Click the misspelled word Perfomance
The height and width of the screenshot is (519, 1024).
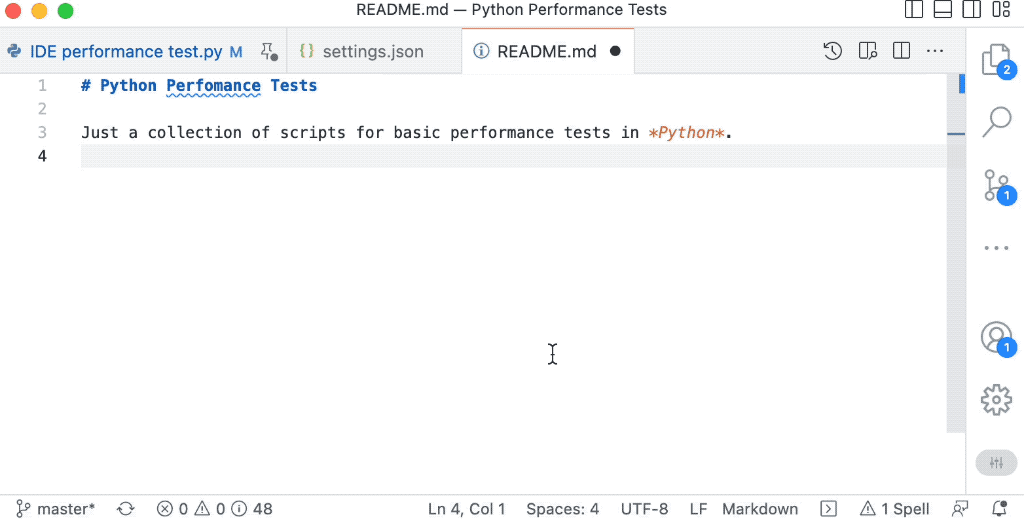[214, 86]
